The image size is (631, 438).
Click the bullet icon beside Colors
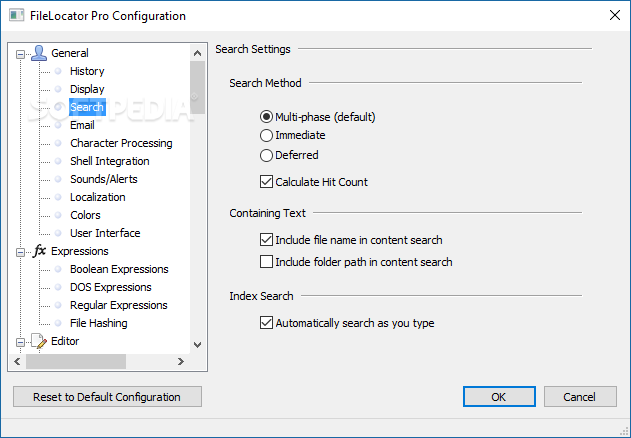click(58, 215)
